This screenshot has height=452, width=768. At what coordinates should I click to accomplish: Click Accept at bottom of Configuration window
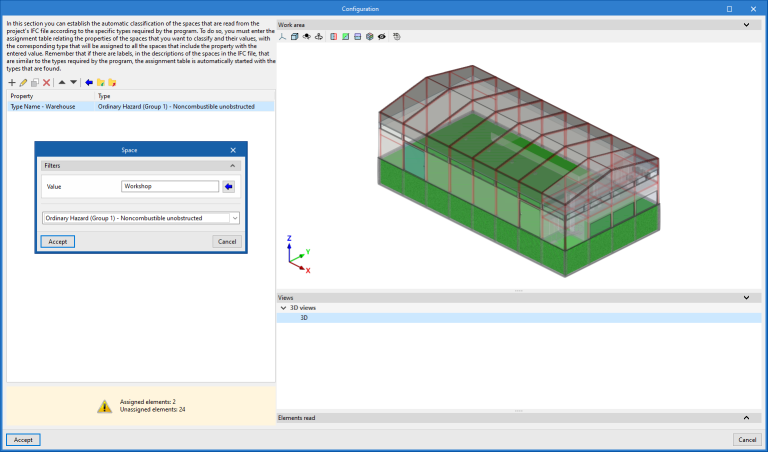23,440
